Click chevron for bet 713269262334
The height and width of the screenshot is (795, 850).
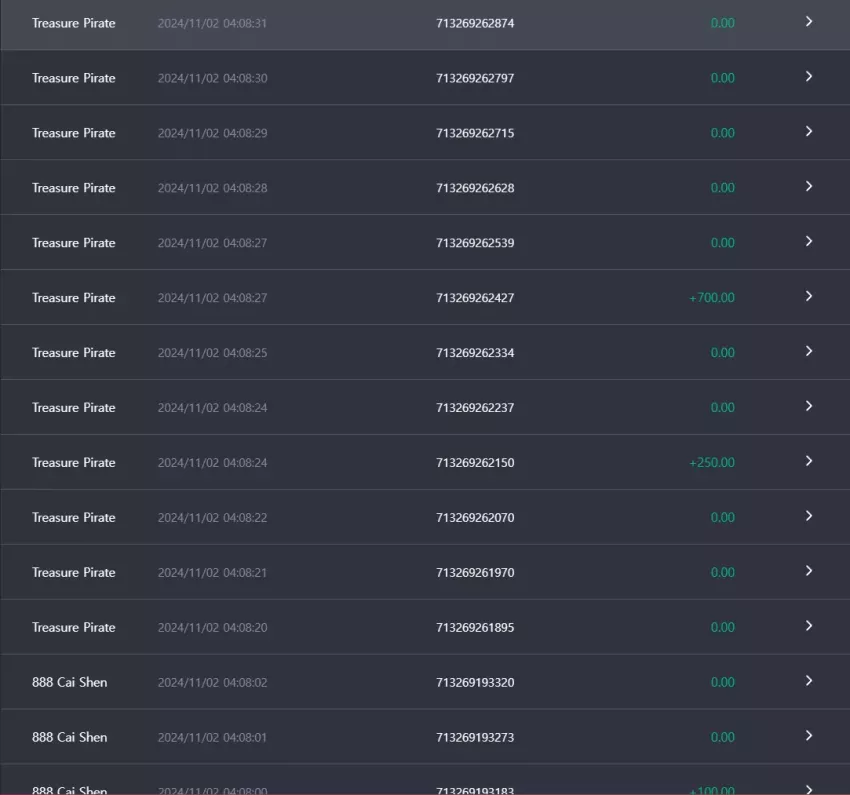(808, 351)
